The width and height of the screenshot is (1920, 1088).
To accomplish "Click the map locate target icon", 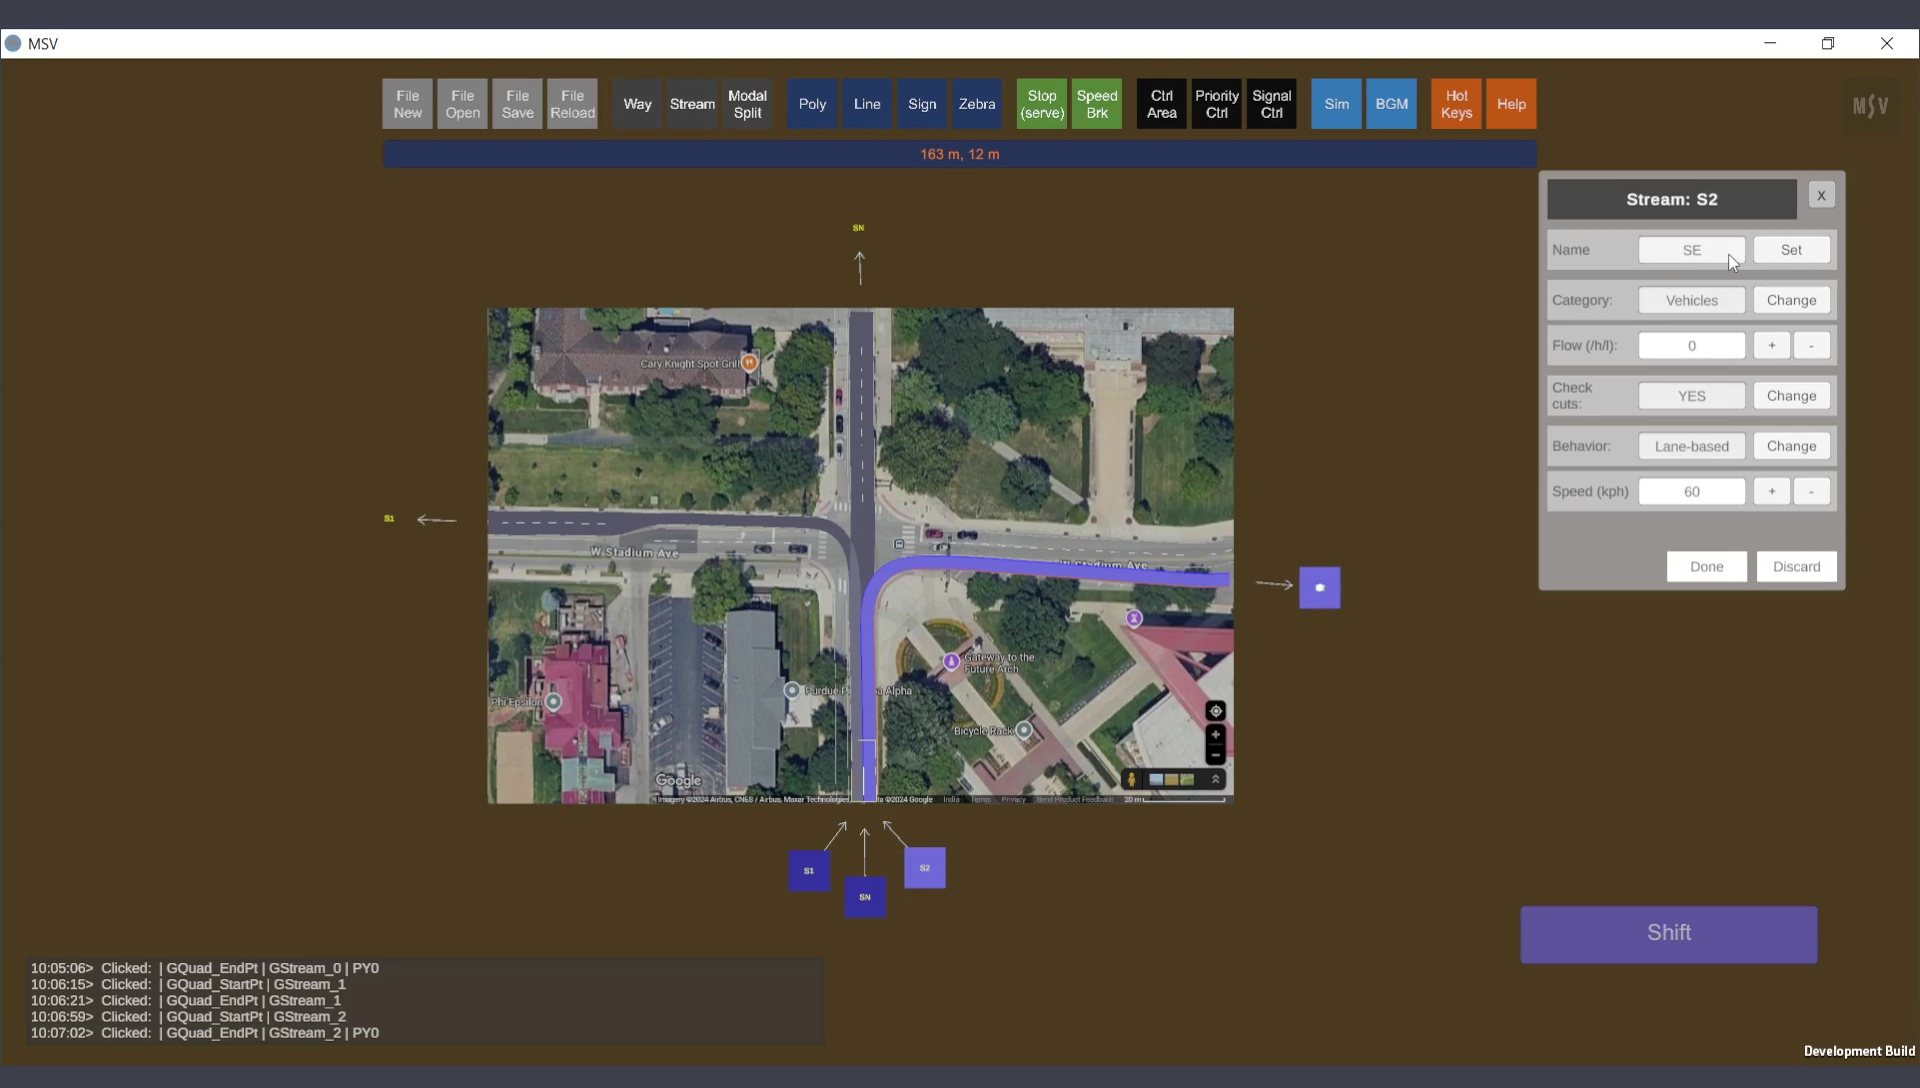I will coord(1215,711).
